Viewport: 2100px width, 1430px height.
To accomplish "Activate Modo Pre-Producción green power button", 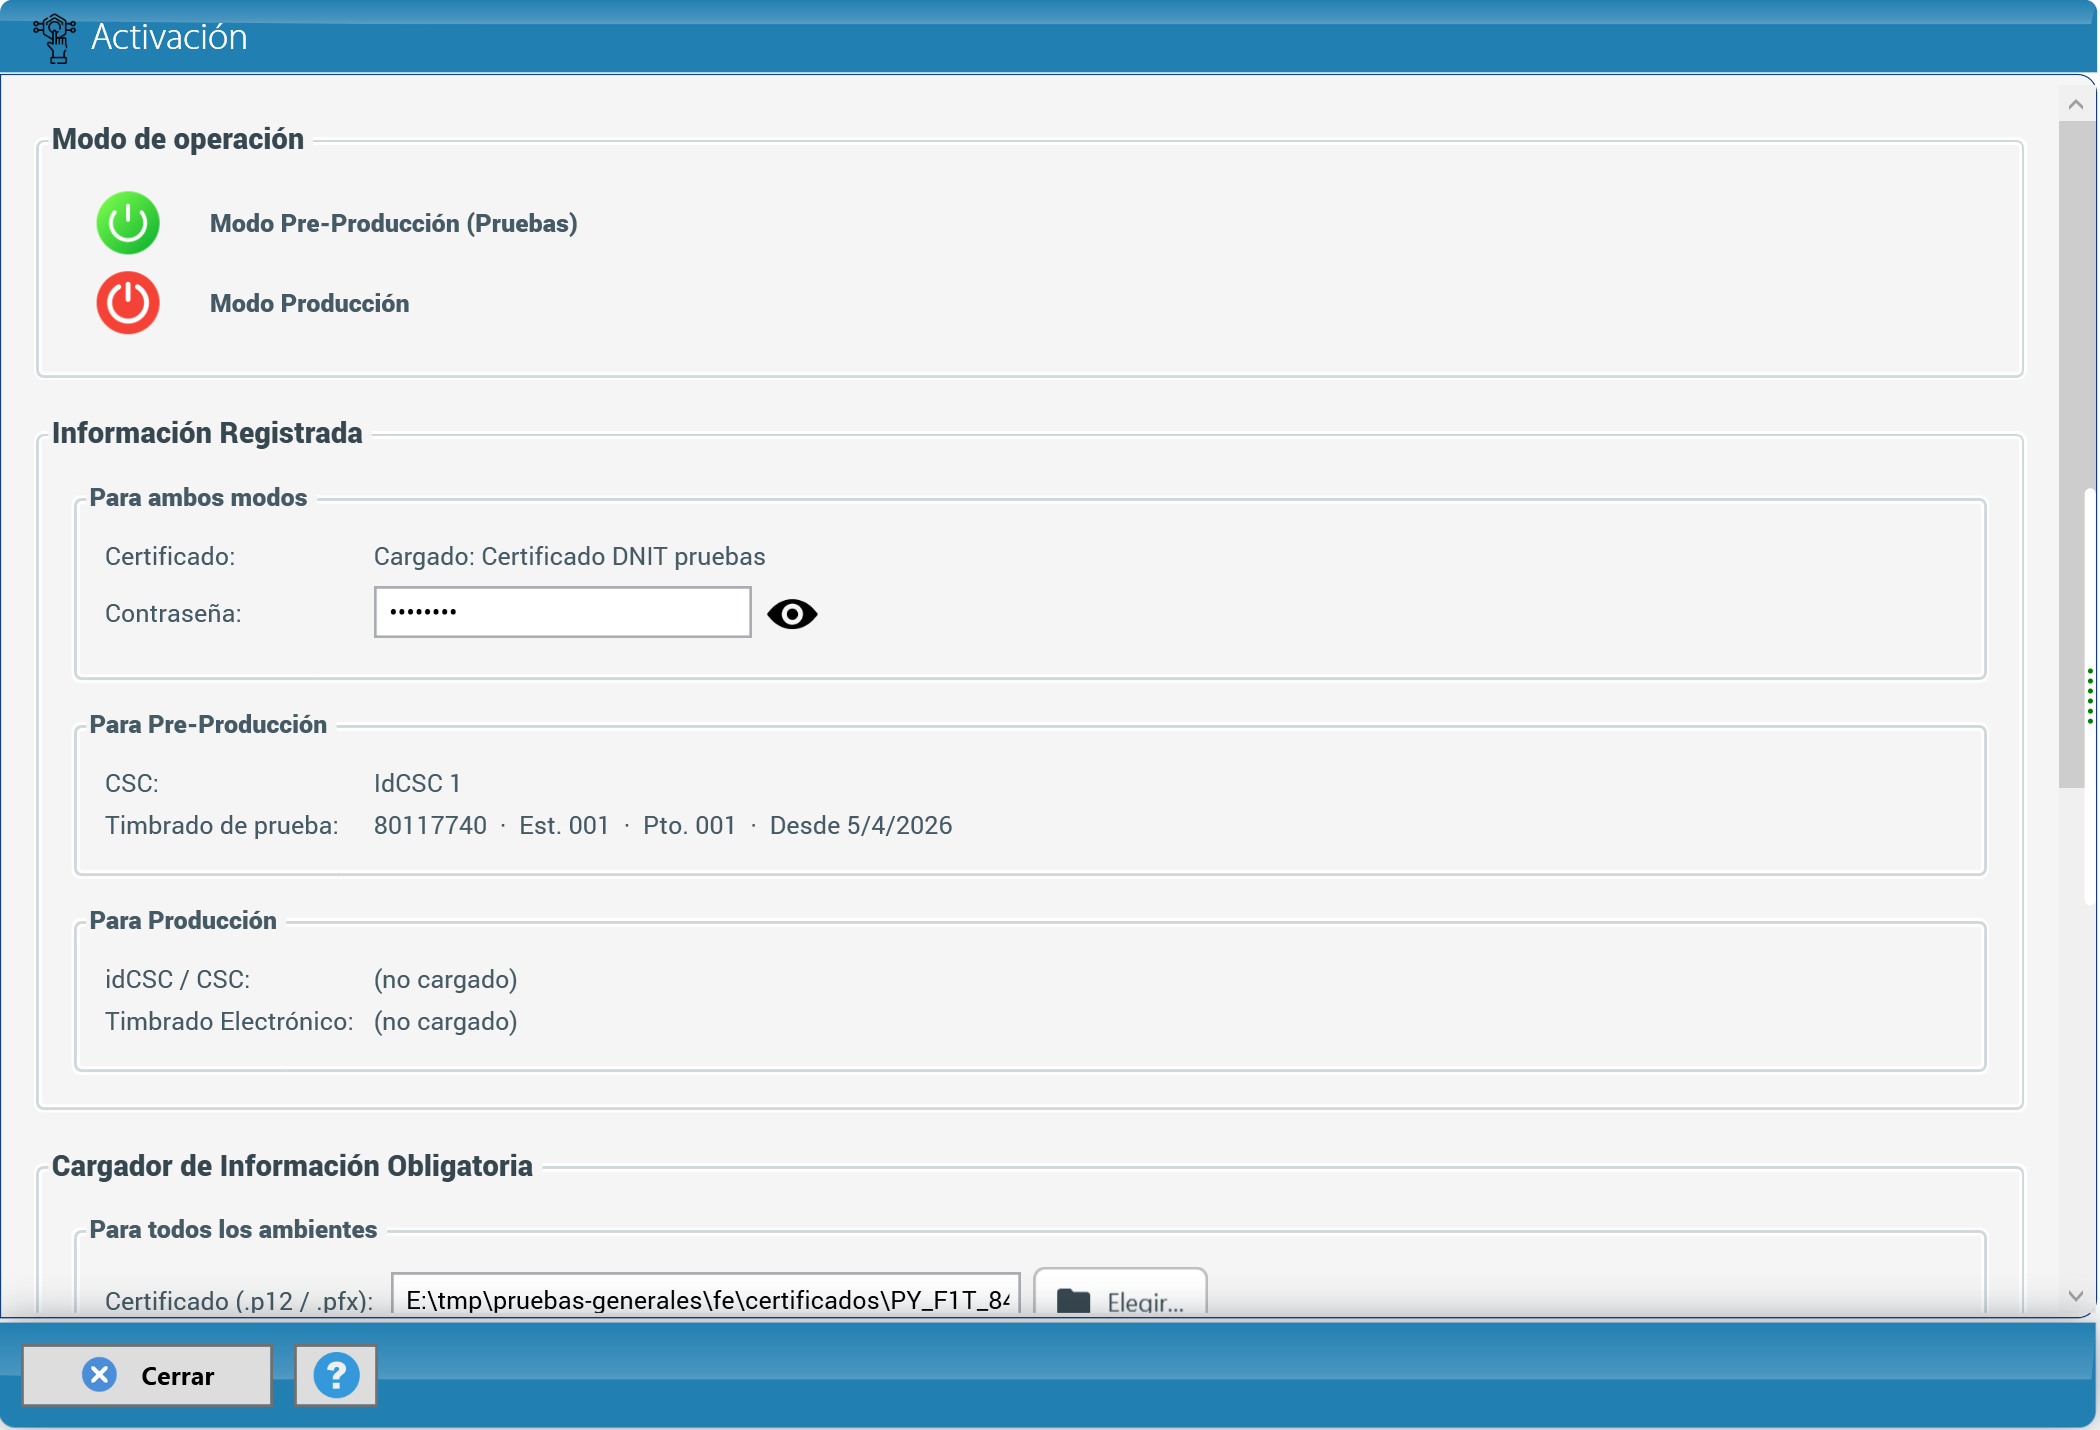I will pyautogui.click(x=128, y=223).
